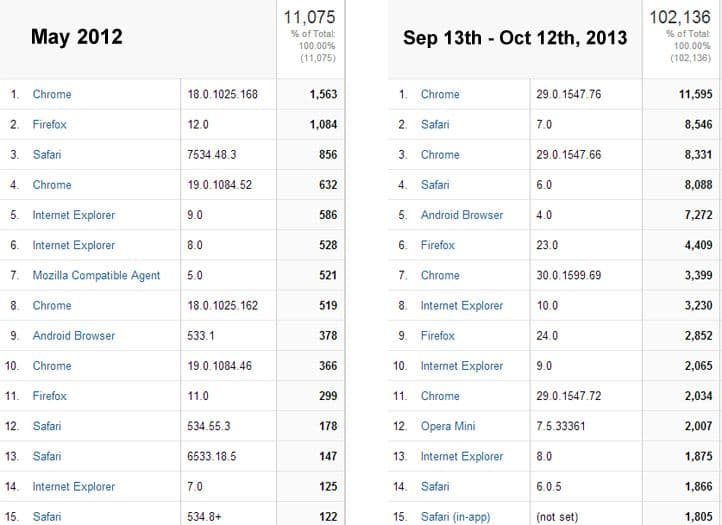Click Android Browser link with version 533.1

(73, 336)
